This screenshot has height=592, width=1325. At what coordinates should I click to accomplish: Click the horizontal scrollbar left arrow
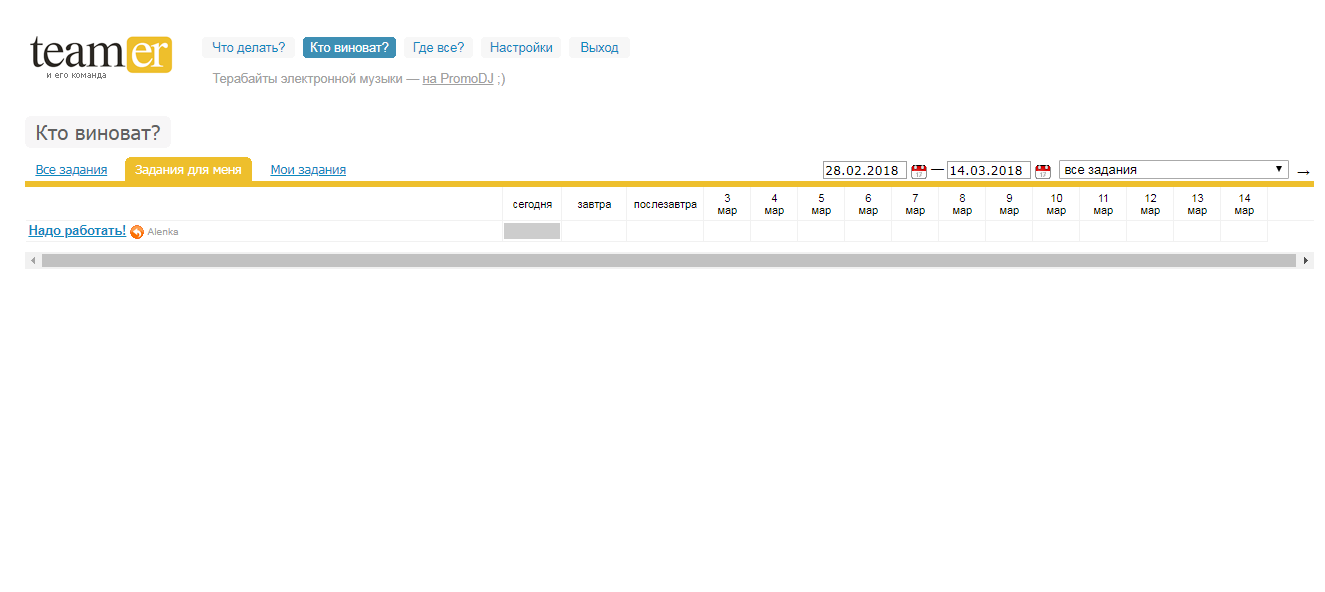(33, 260)
